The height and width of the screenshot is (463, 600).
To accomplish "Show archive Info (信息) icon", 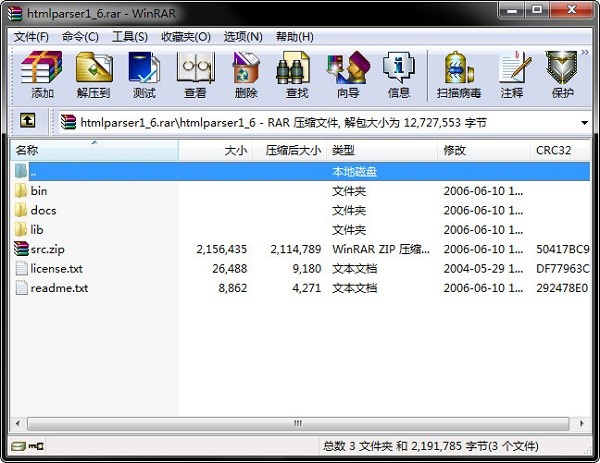I will (399, 67).
